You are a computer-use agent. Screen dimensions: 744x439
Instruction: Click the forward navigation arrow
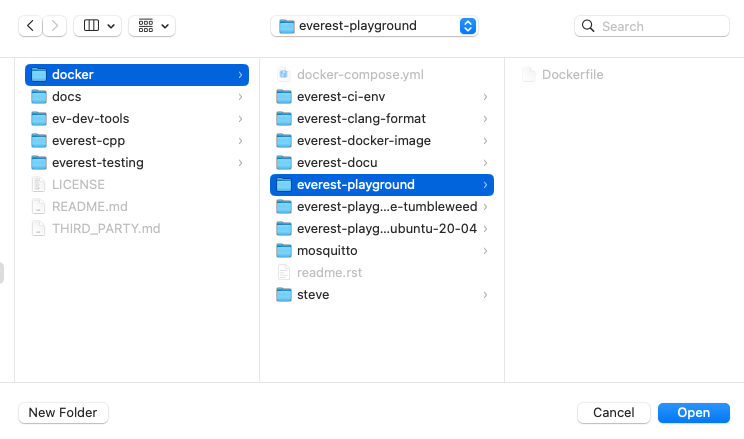[x=55, y=26]
